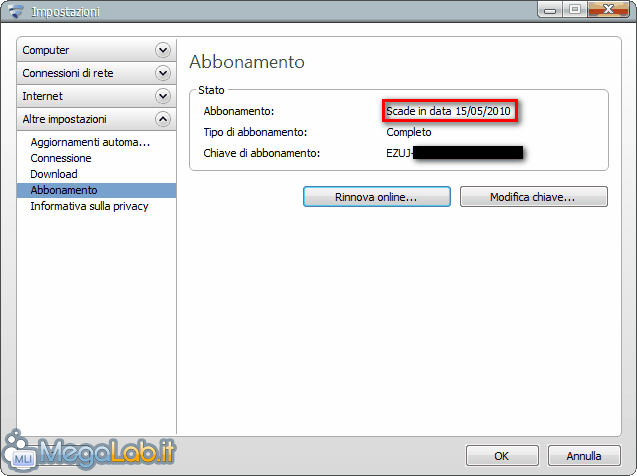Viewport: 637px width, 476px height.
Task: Select the Connessione sidebar item
Action: (61, 158)
